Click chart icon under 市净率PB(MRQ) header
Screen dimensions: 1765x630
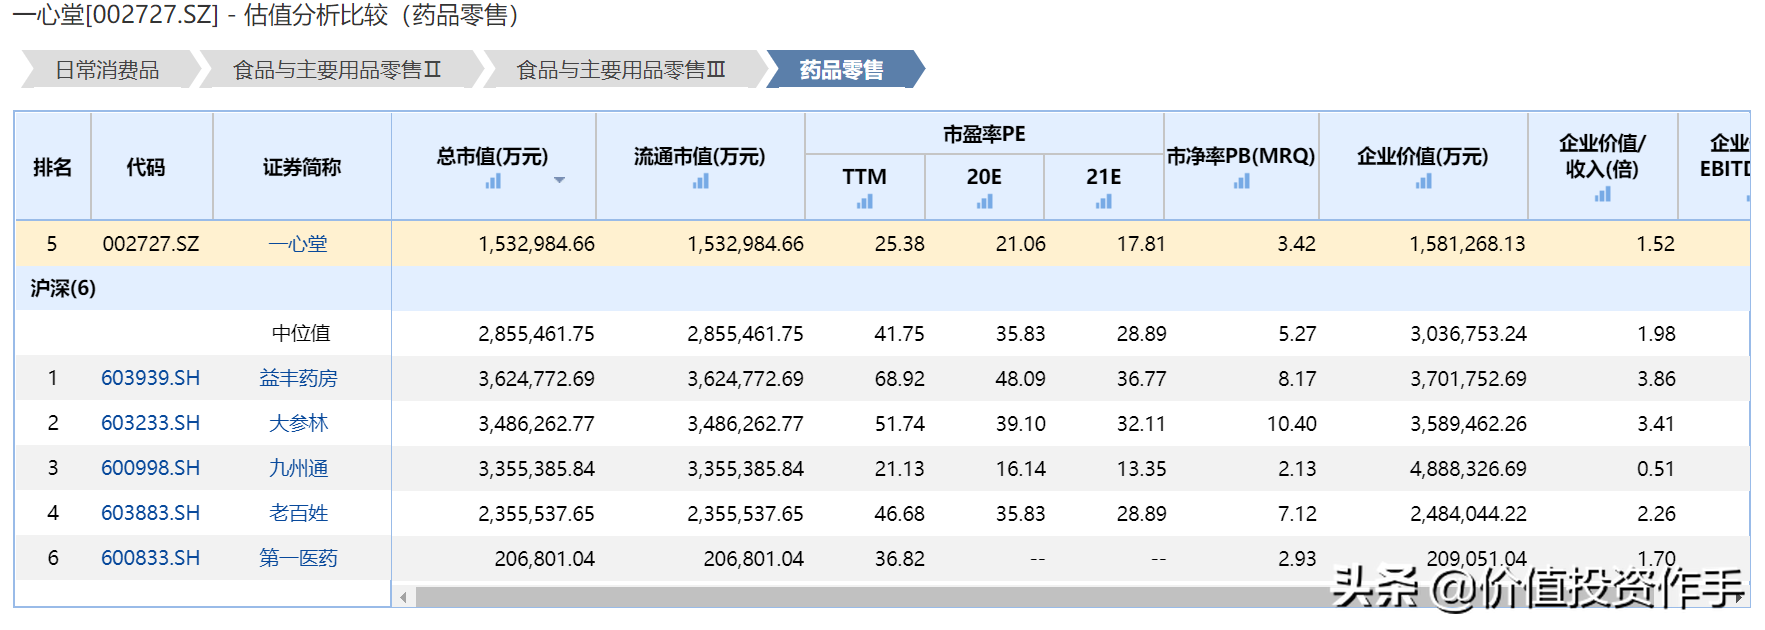click(1242, 181)
